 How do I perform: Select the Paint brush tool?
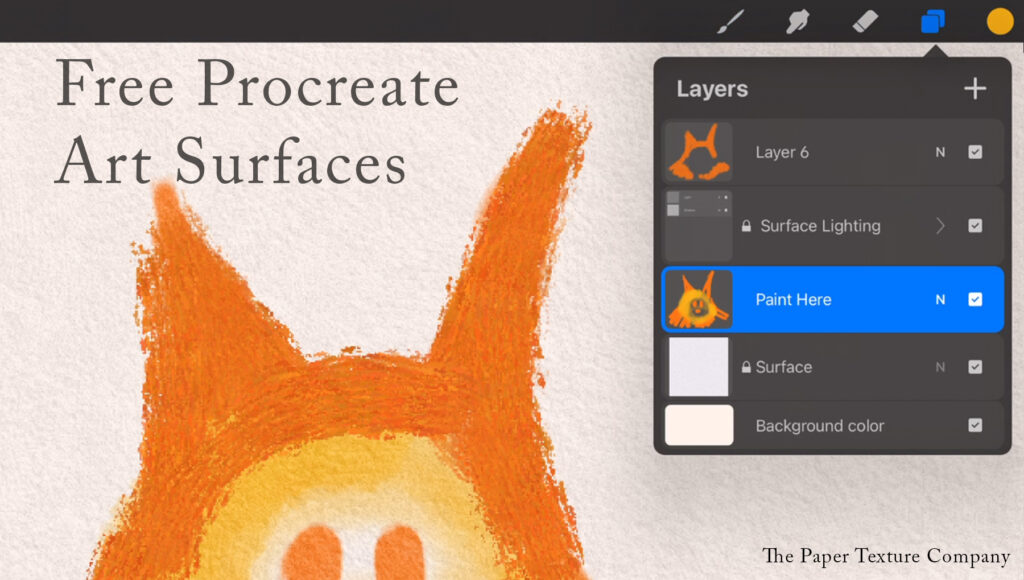pos(729,20)
